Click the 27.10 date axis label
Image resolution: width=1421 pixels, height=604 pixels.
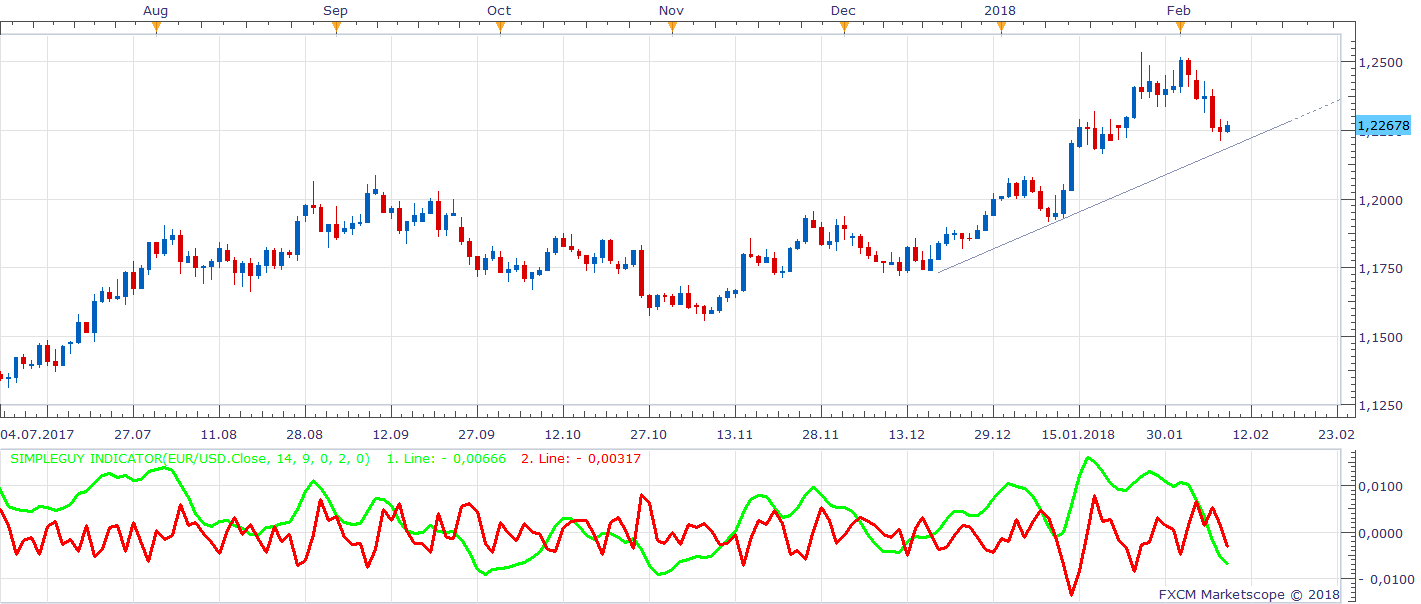coord(648,435)
